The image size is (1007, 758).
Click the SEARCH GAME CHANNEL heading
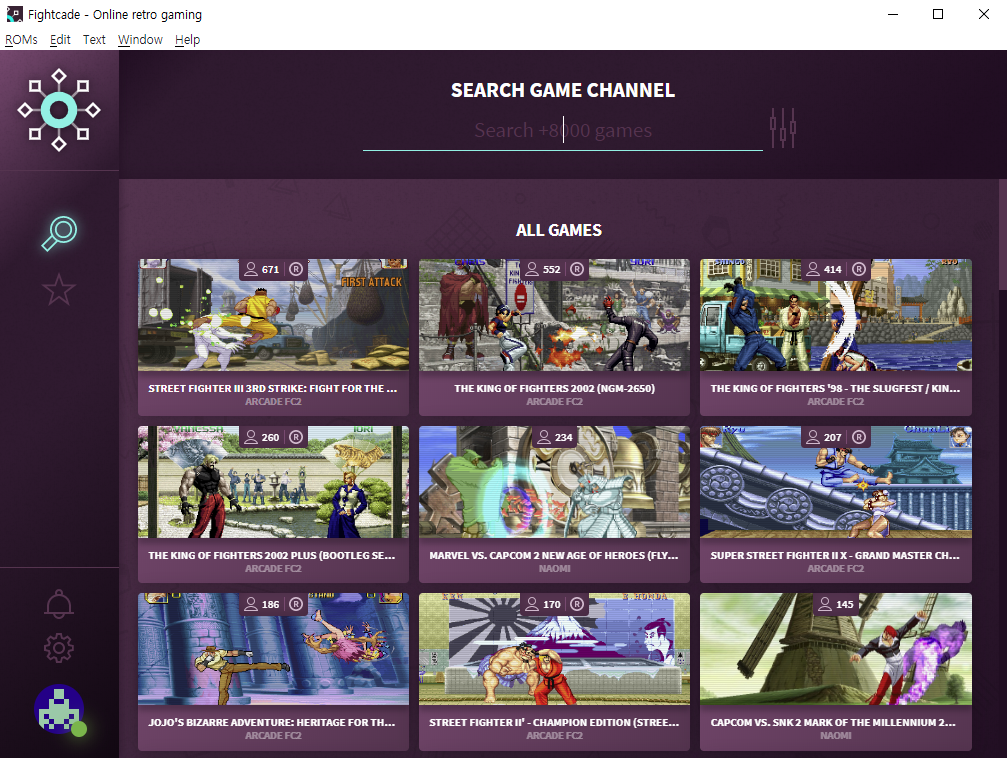click(563, 90)
